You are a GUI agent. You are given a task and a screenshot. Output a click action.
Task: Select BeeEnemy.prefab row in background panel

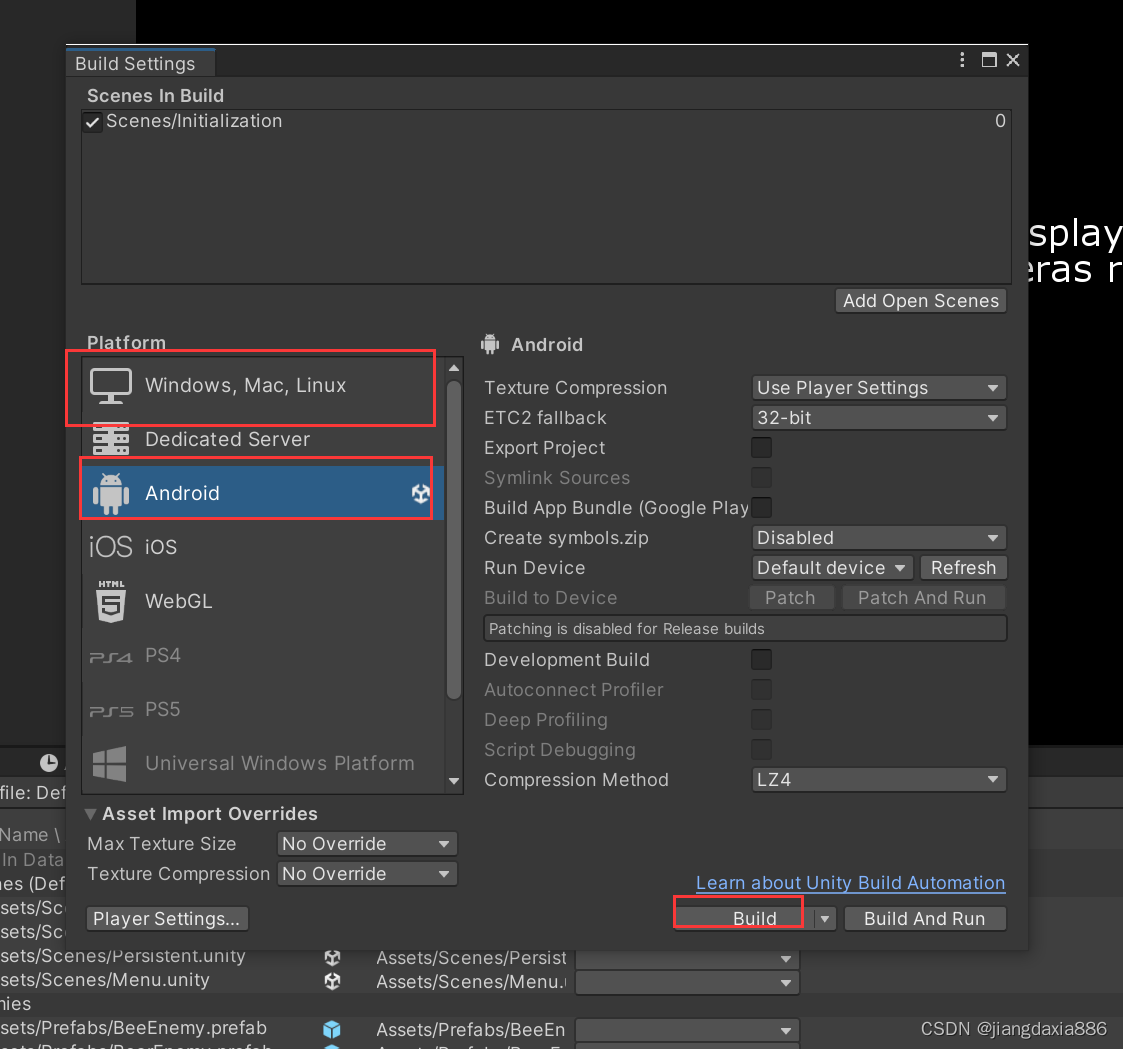pyautogui.click(x=133, y=1028)
